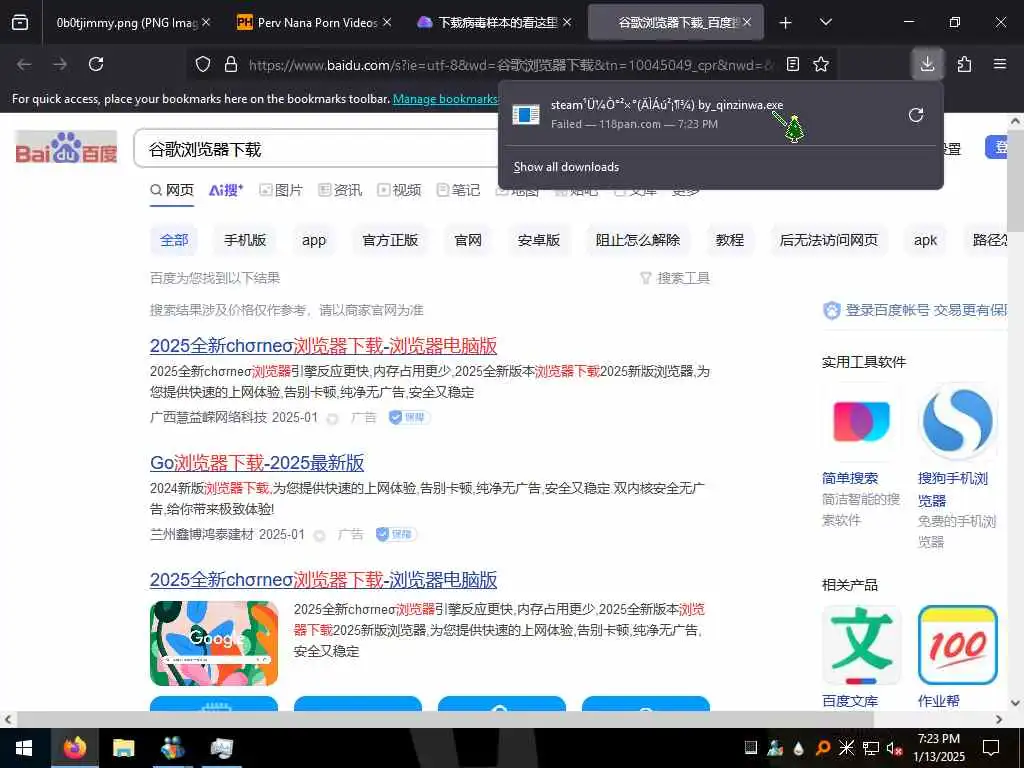Select the 手机版 filter chip

click(x=245, y=240)
